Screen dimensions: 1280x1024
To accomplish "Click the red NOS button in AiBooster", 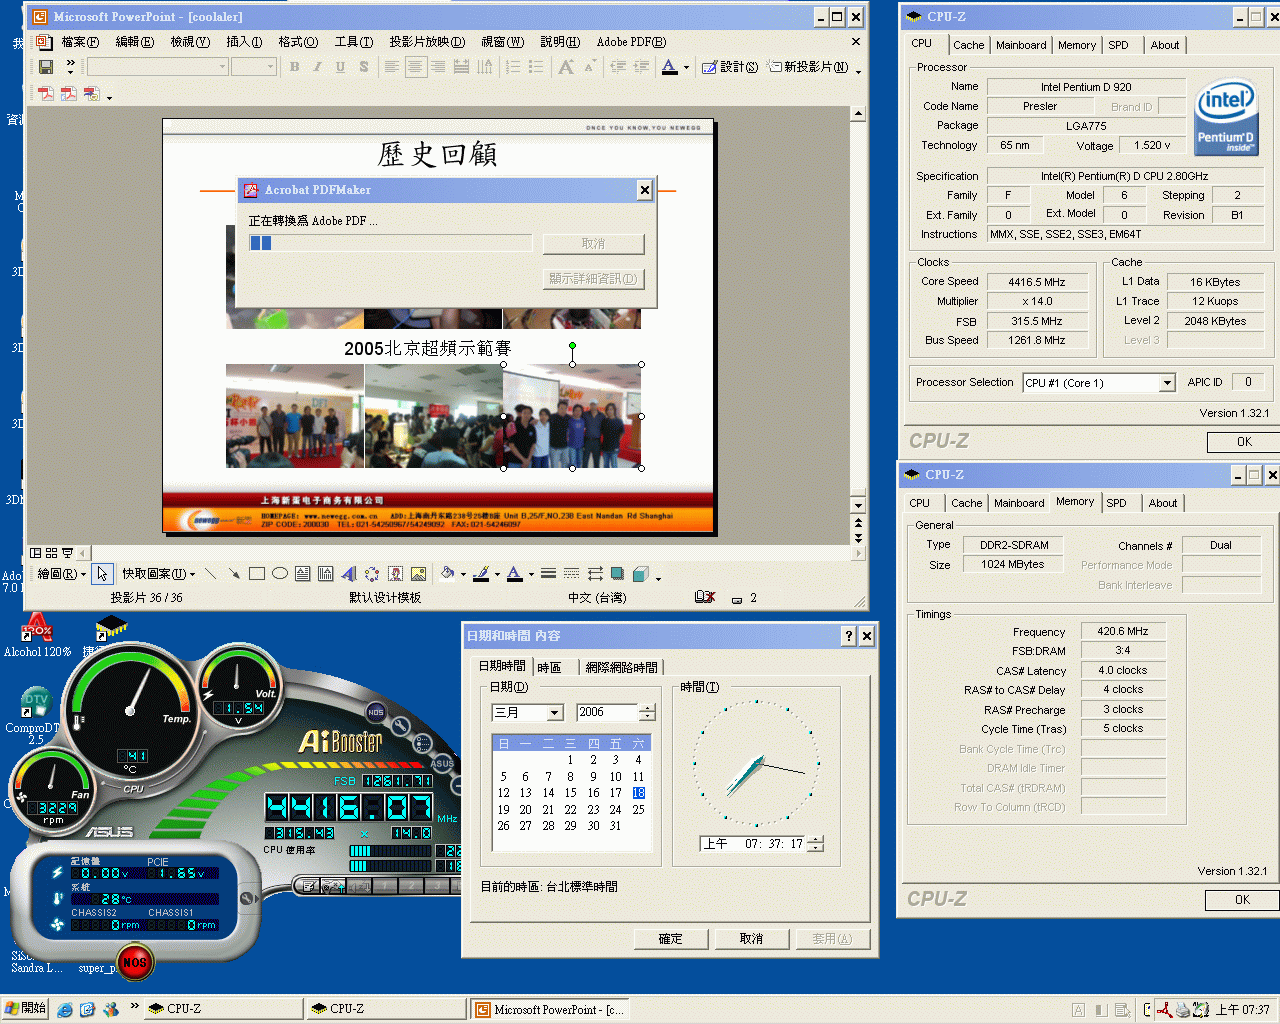I will pyautogui.click(x=134, y=962).
